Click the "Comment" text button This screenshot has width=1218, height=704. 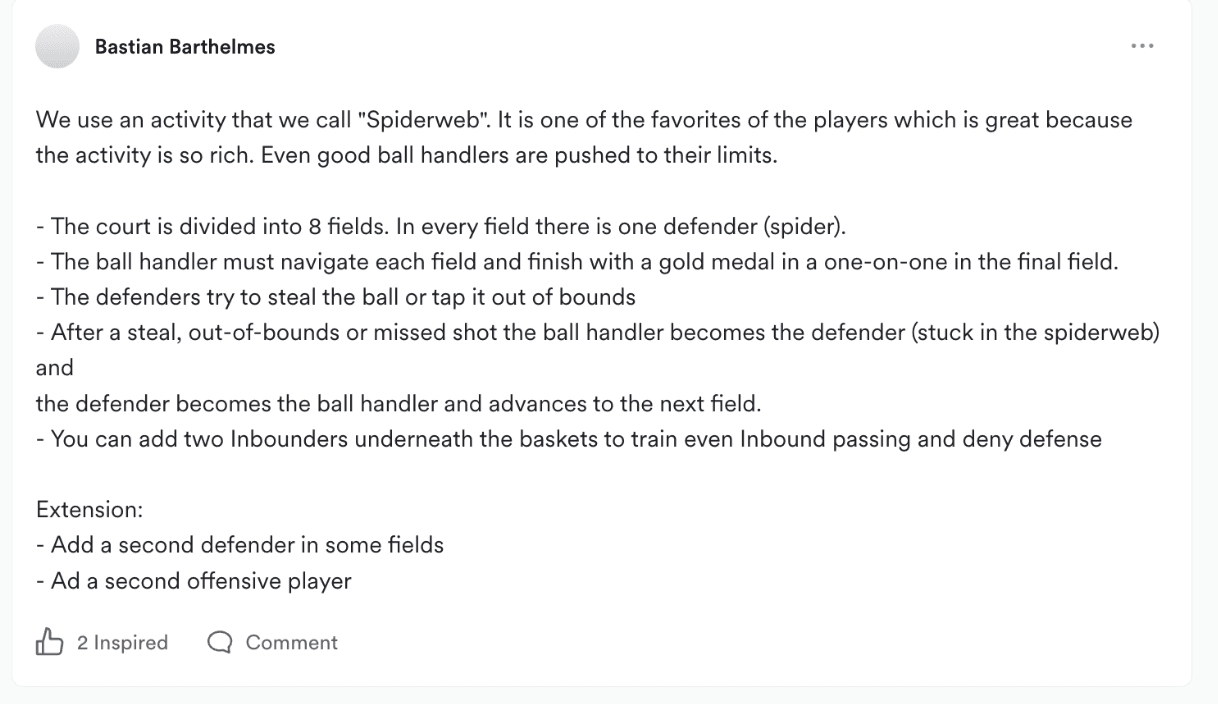pyautogui.click(x=292, y=643)
